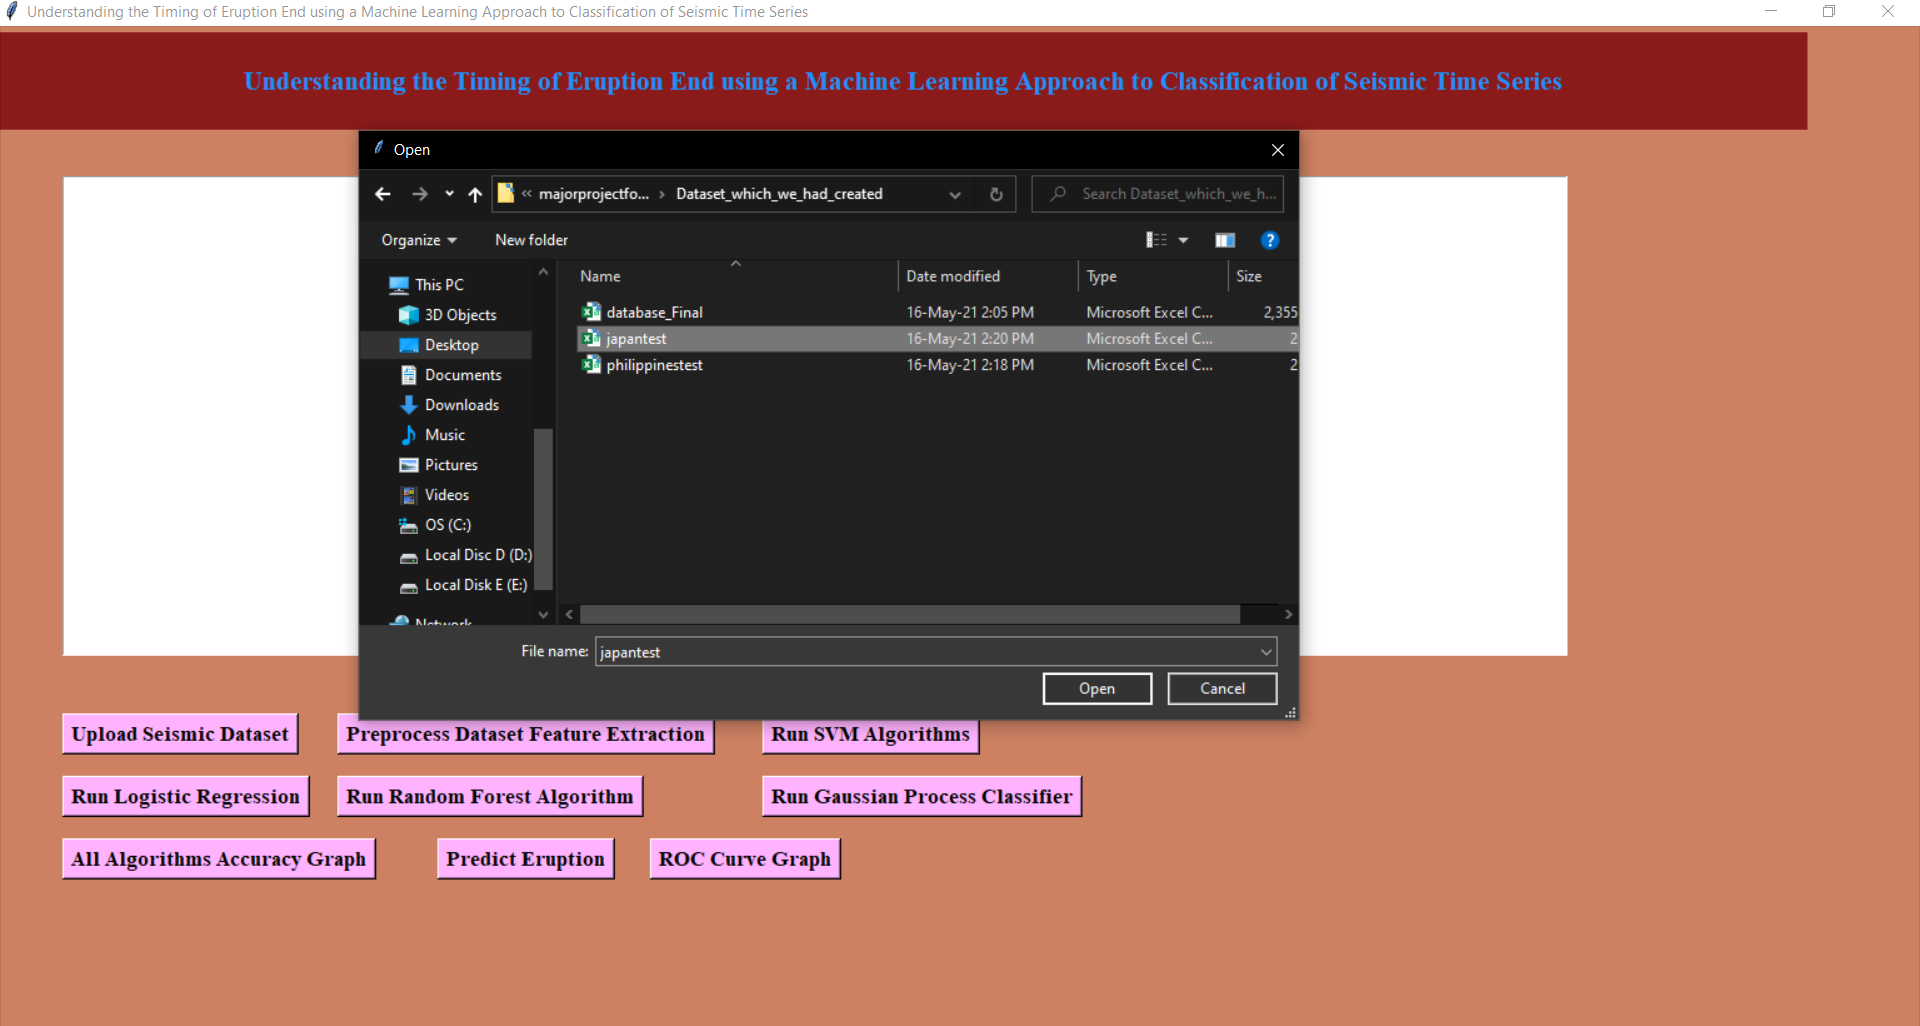
Task: Click the Forward arrow in Open dialog
Action: click(x=420, y=194)
